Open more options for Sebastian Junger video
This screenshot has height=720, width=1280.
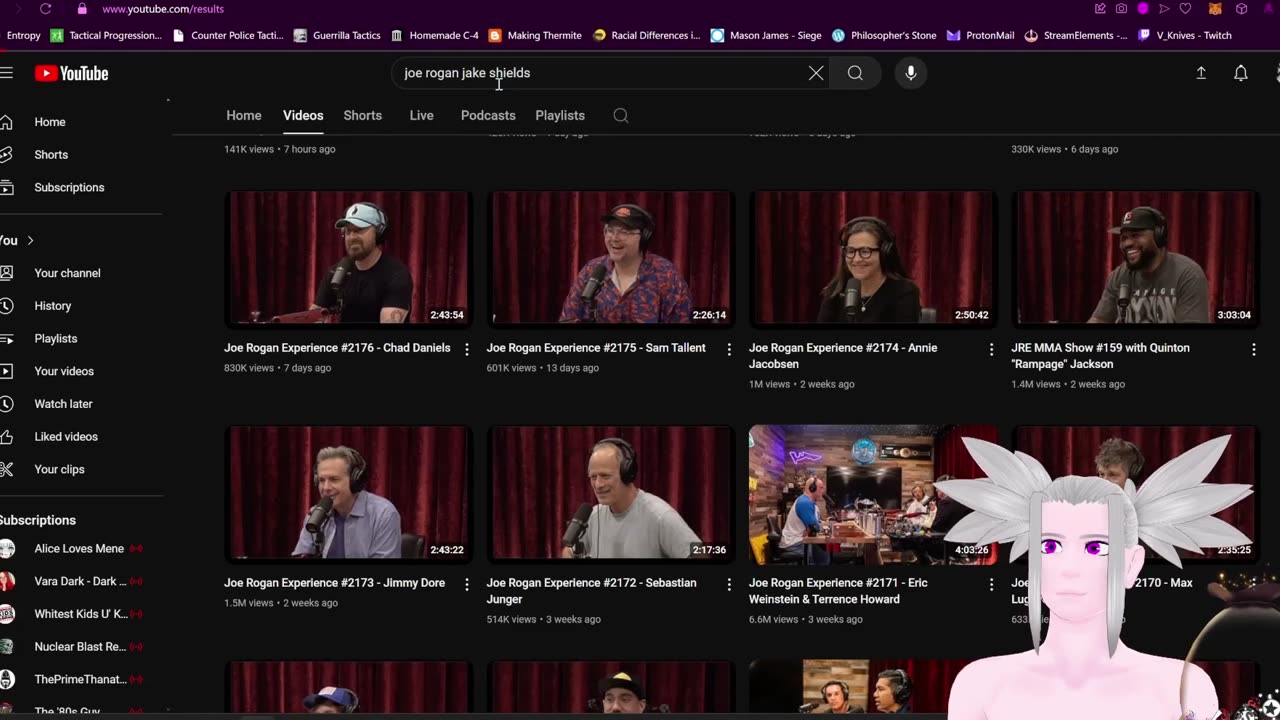(728, 584)
